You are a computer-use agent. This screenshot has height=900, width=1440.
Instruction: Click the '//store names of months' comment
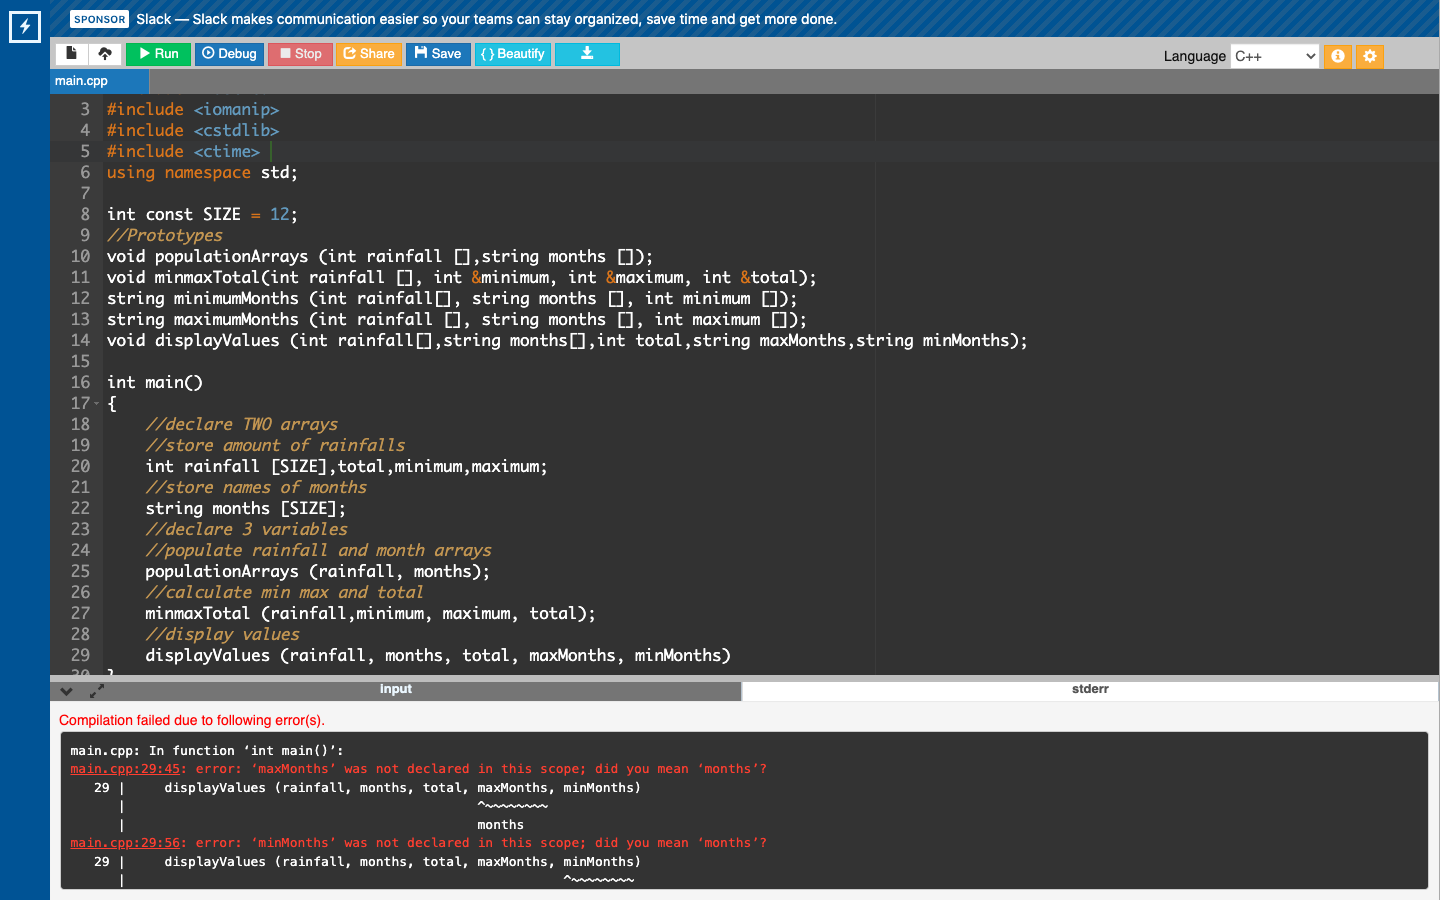(256, 487)
